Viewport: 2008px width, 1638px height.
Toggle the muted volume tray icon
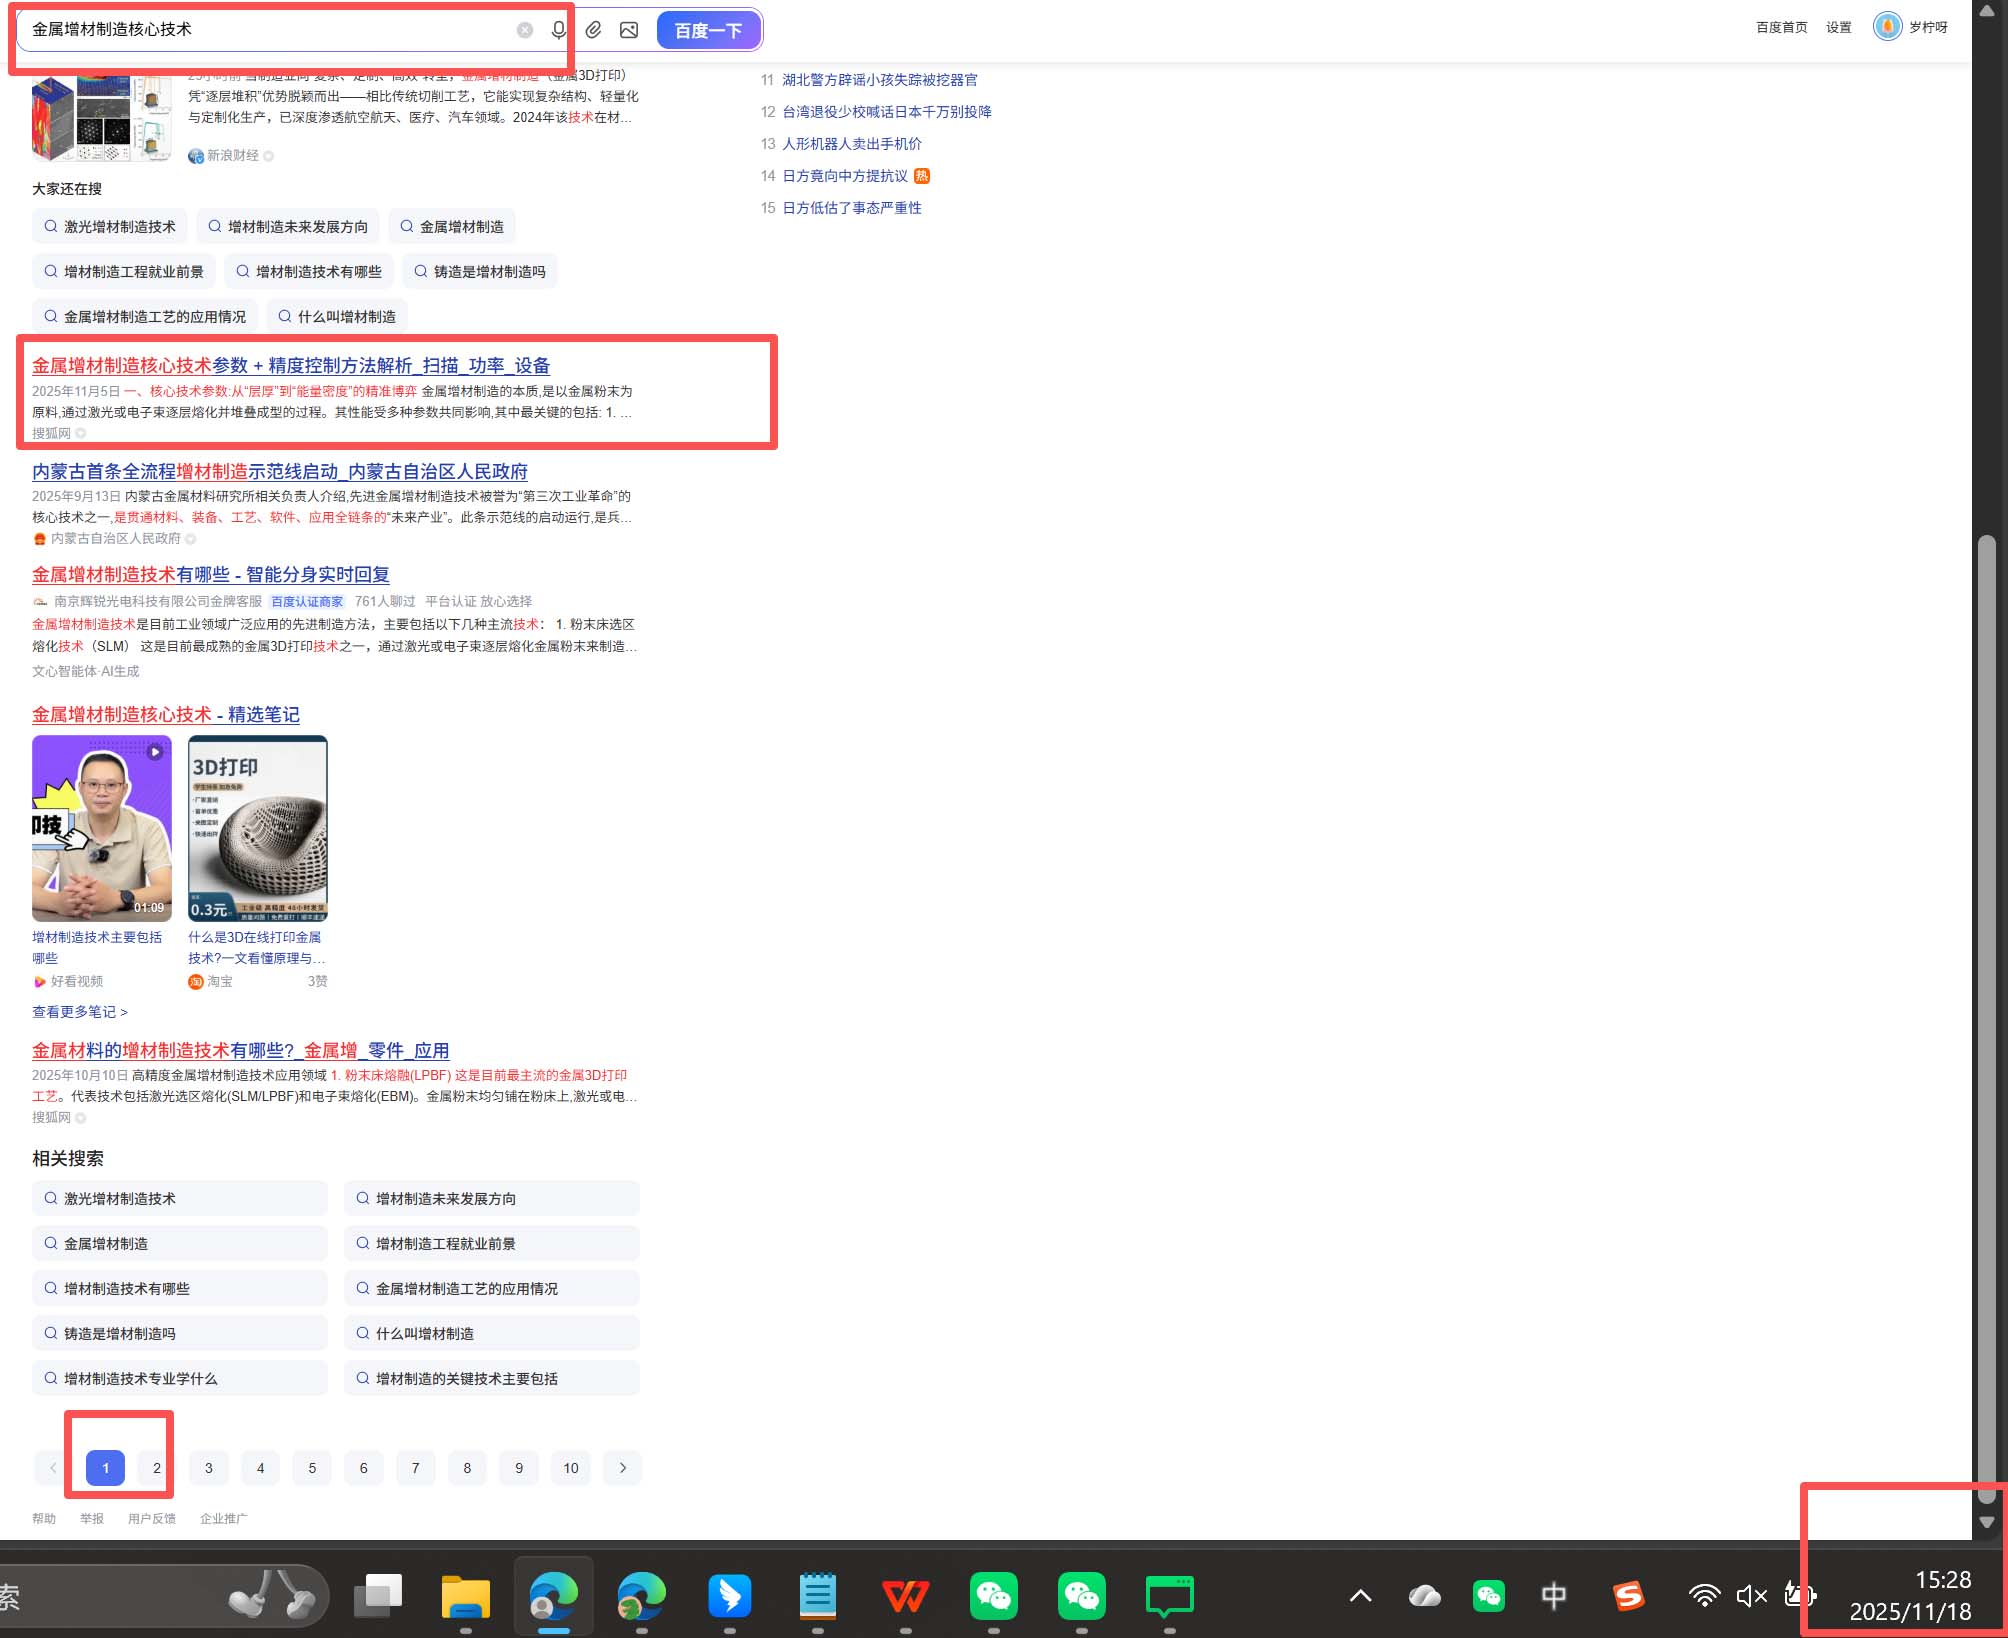click(x=1751, y=1595)
